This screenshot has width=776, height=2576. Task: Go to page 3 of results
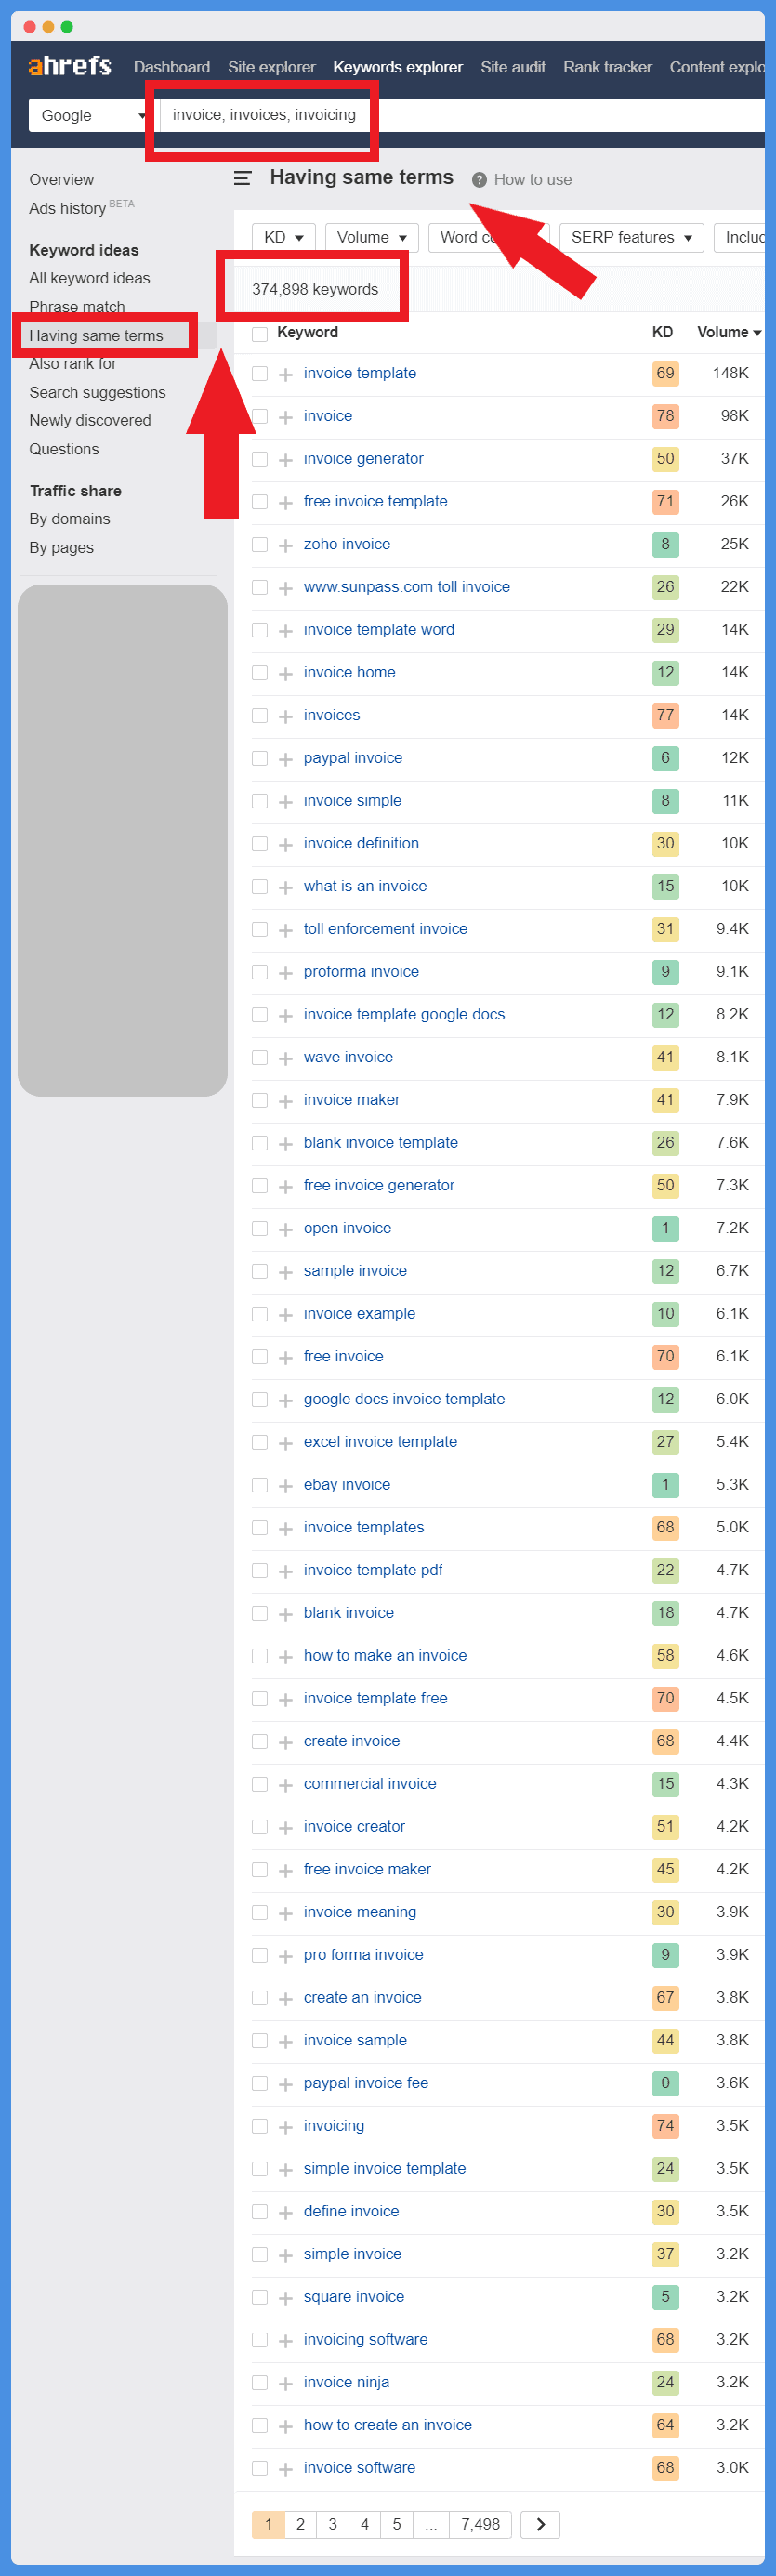point(332,2525)
